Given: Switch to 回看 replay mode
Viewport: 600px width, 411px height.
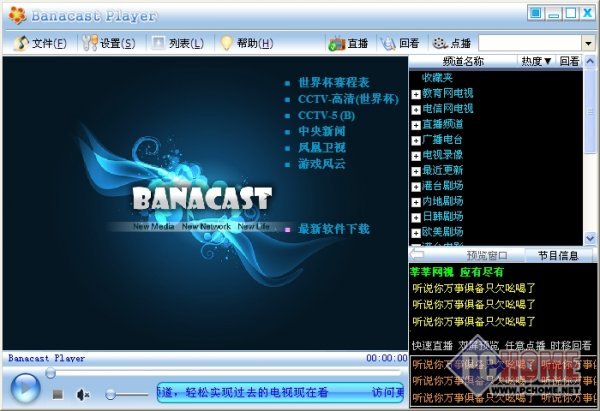Looking at the screenshot, I should click(400, 43).
